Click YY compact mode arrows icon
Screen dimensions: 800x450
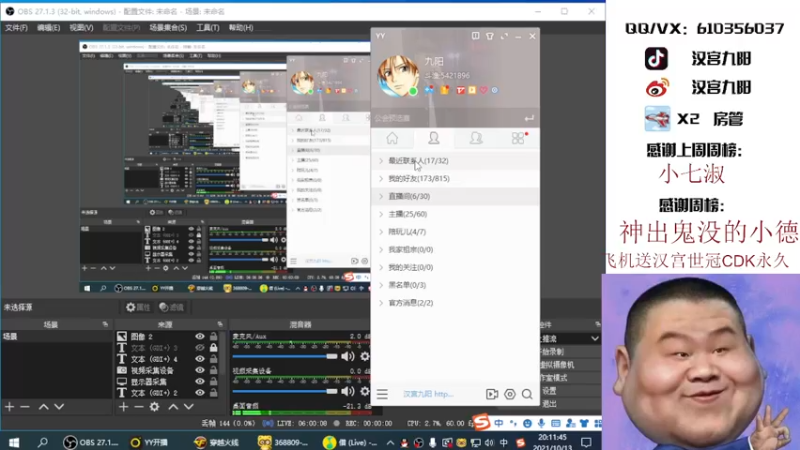tap(504, 36)
